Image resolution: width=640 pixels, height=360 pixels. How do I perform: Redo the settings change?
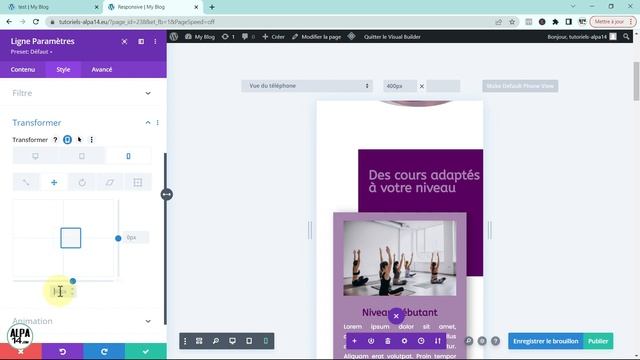(x=104, y=351)
